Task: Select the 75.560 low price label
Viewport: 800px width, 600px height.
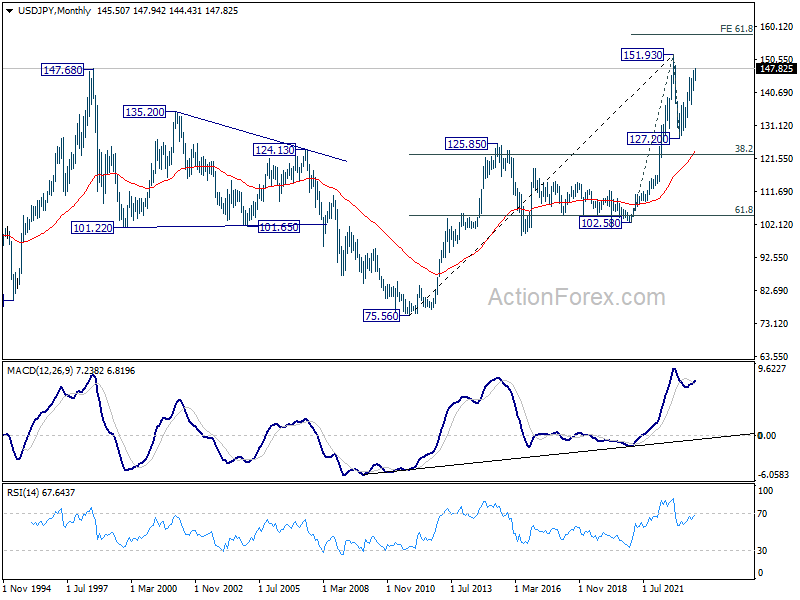Action: coord(382,316)
